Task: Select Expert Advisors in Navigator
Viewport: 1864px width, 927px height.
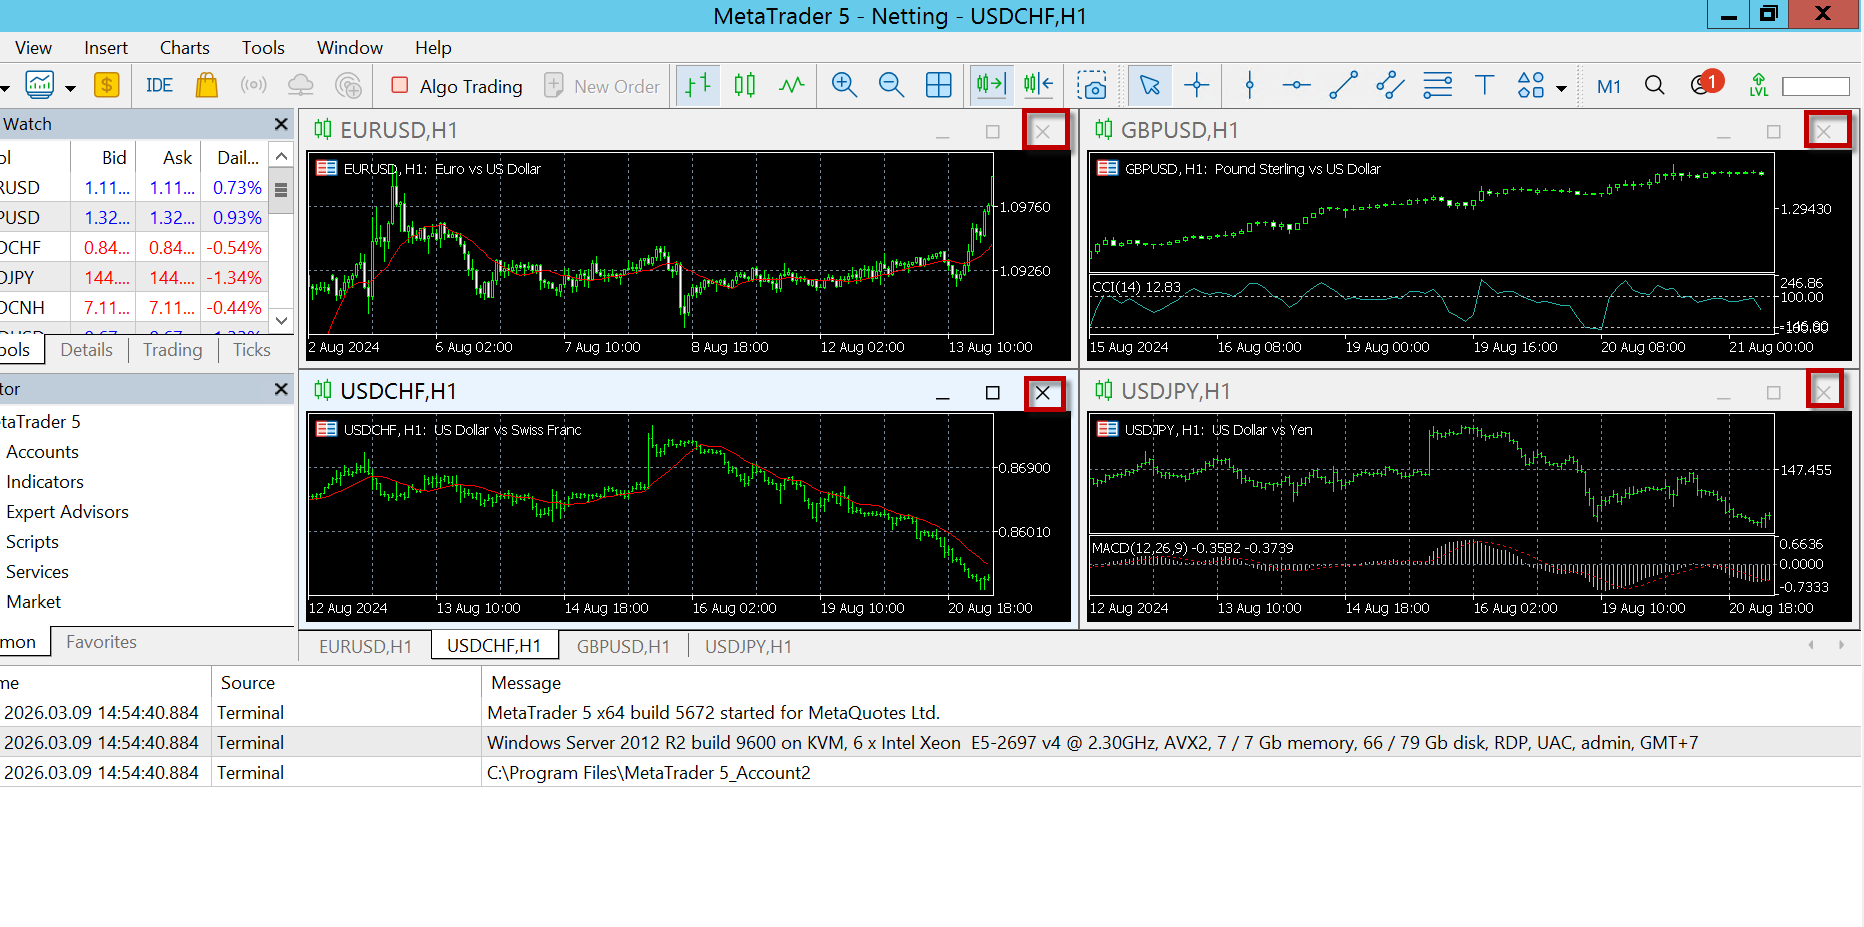Action: [x=67, y=512]
